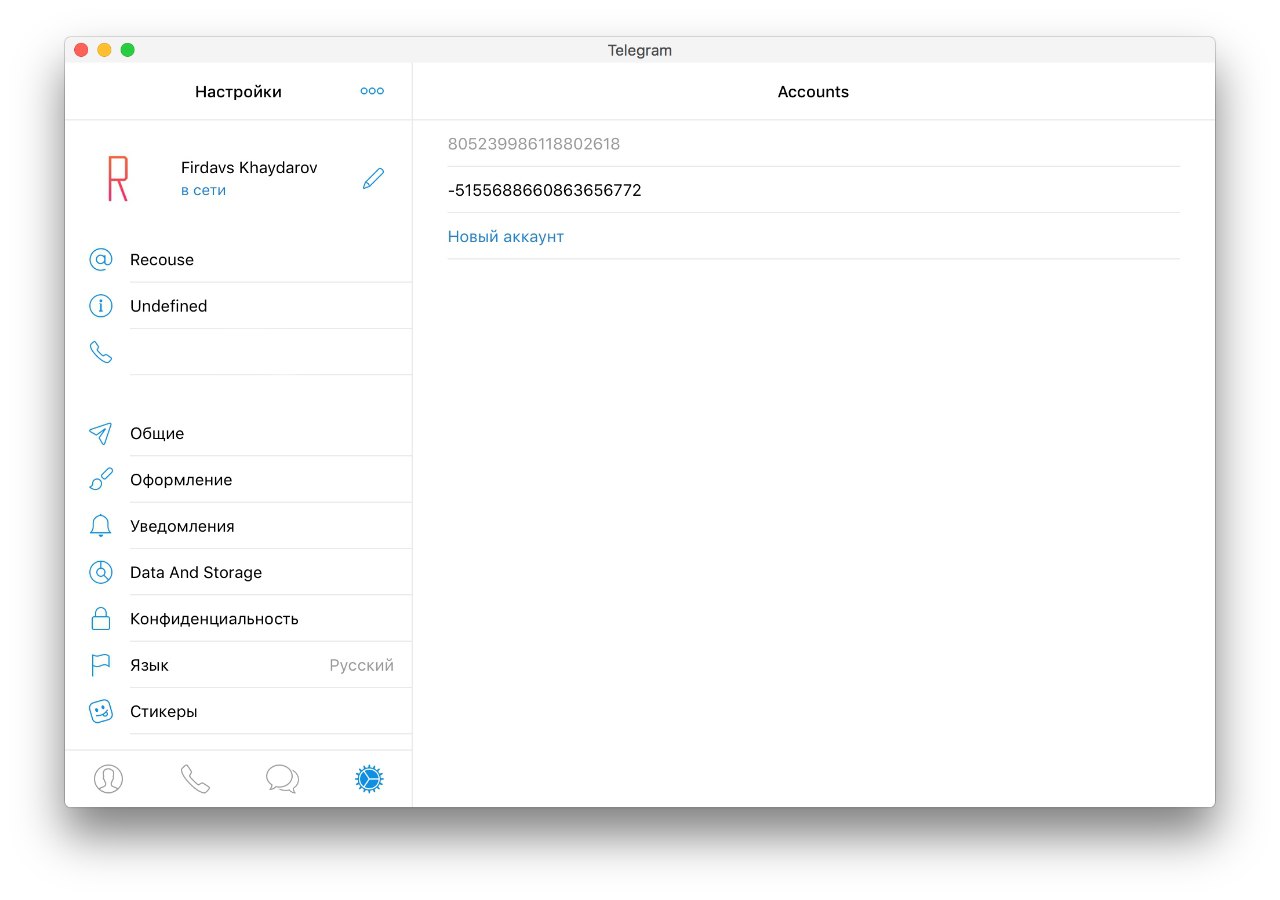Screen dimensions: 1280x900
Task: Select account 805239986118802618
Action: [813, 144]
